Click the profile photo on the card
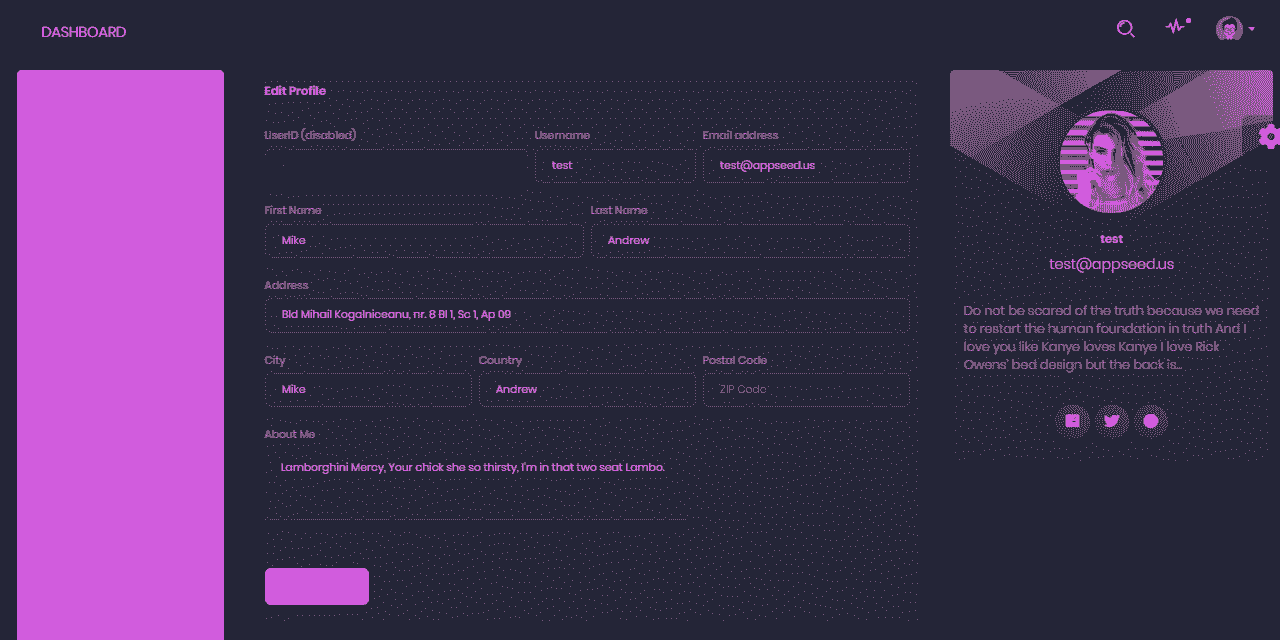 click(x=1111, y=162)
